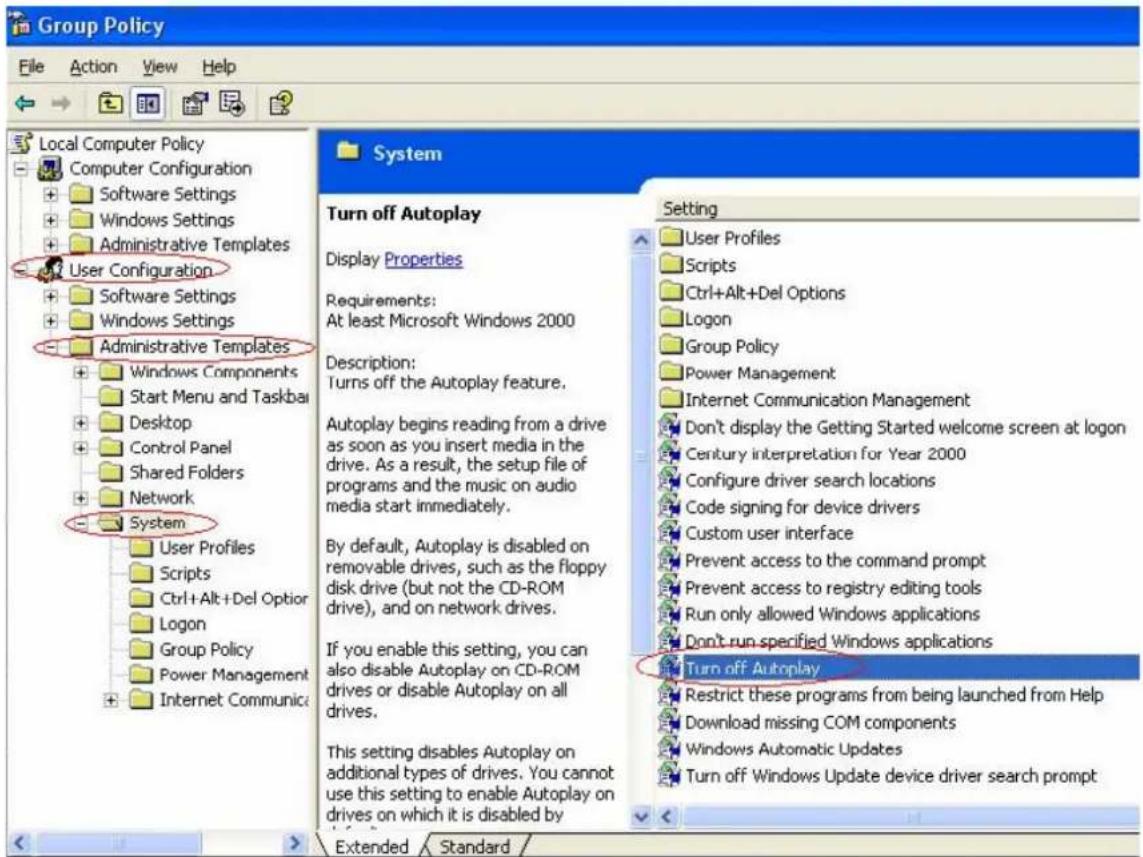Open the Help menu
1143x857 pixels.
[x=219, y=67]
